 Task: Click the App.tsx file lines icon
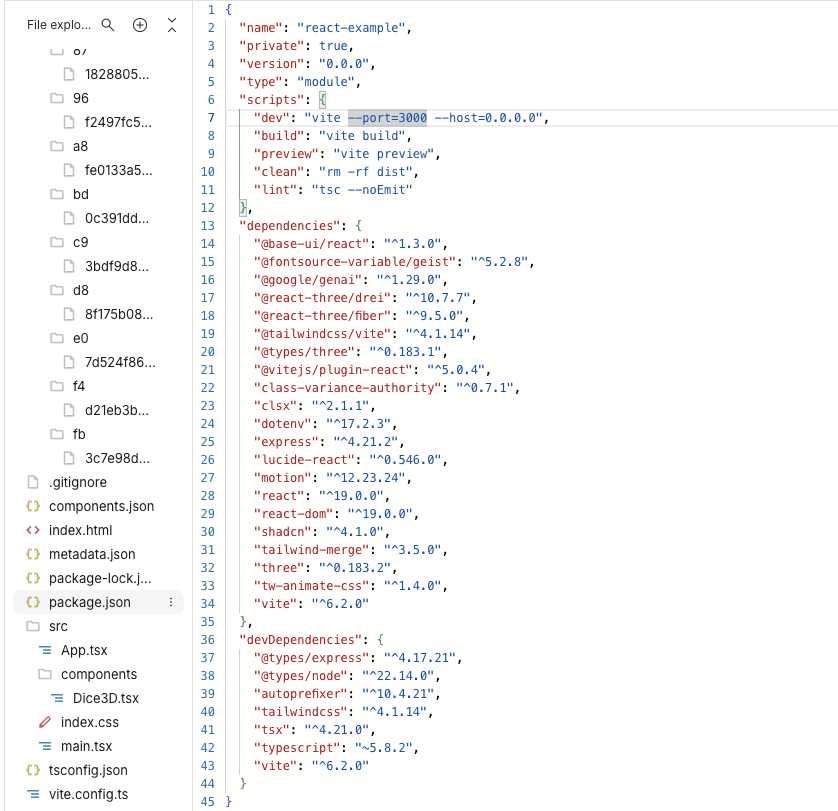coord(45,650)
